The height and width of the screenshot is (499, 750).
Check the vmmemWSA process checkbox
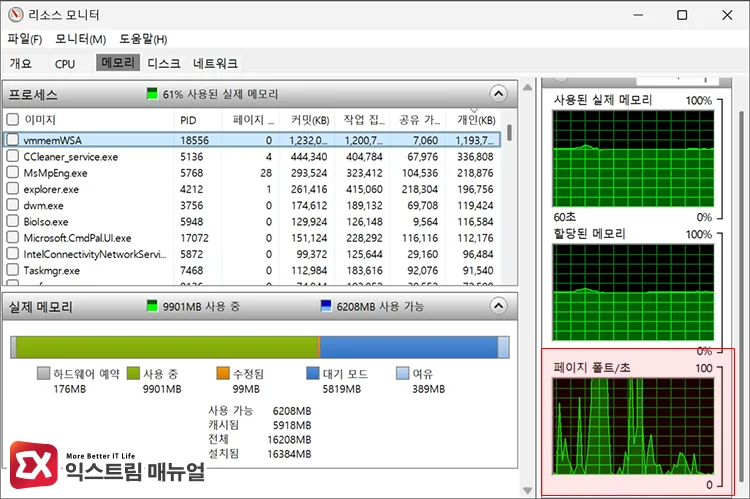click(x=12, y=140)
